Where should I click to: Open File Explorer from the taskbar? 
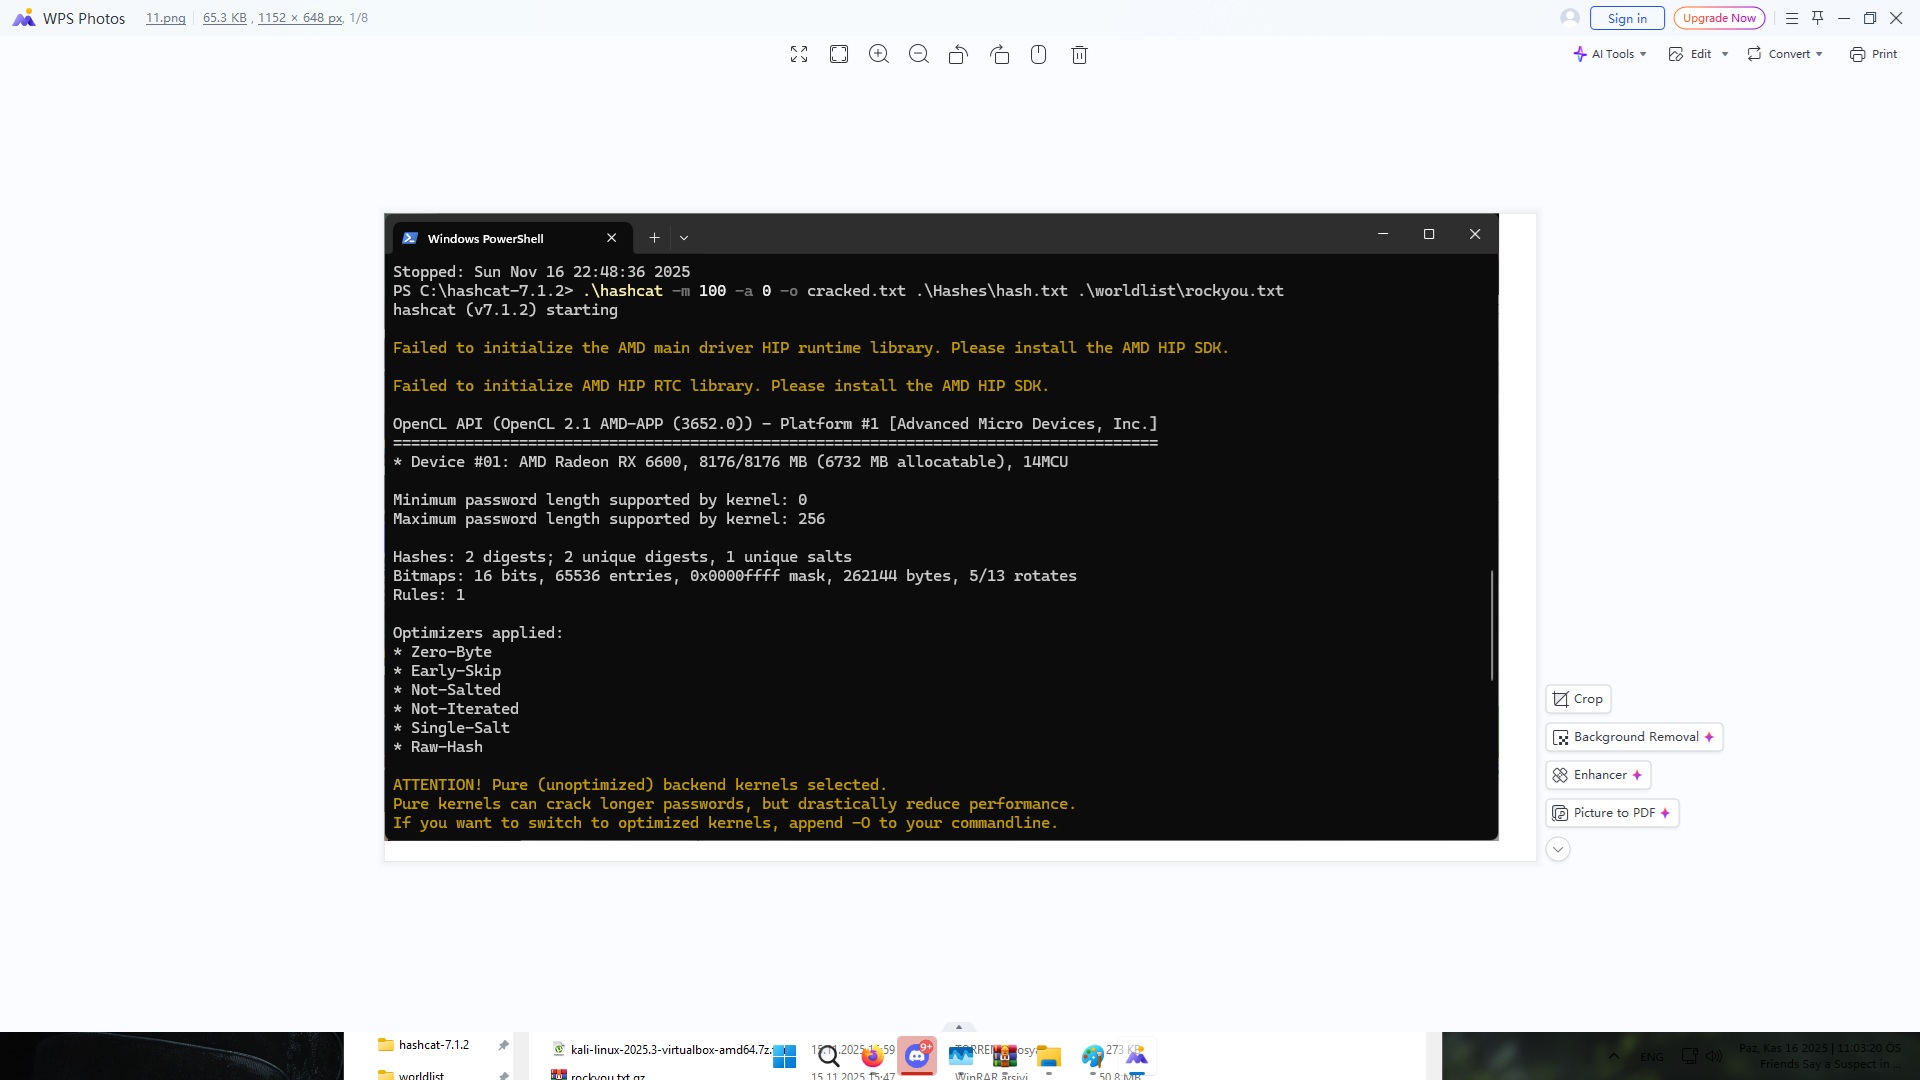[1049, 1056]
